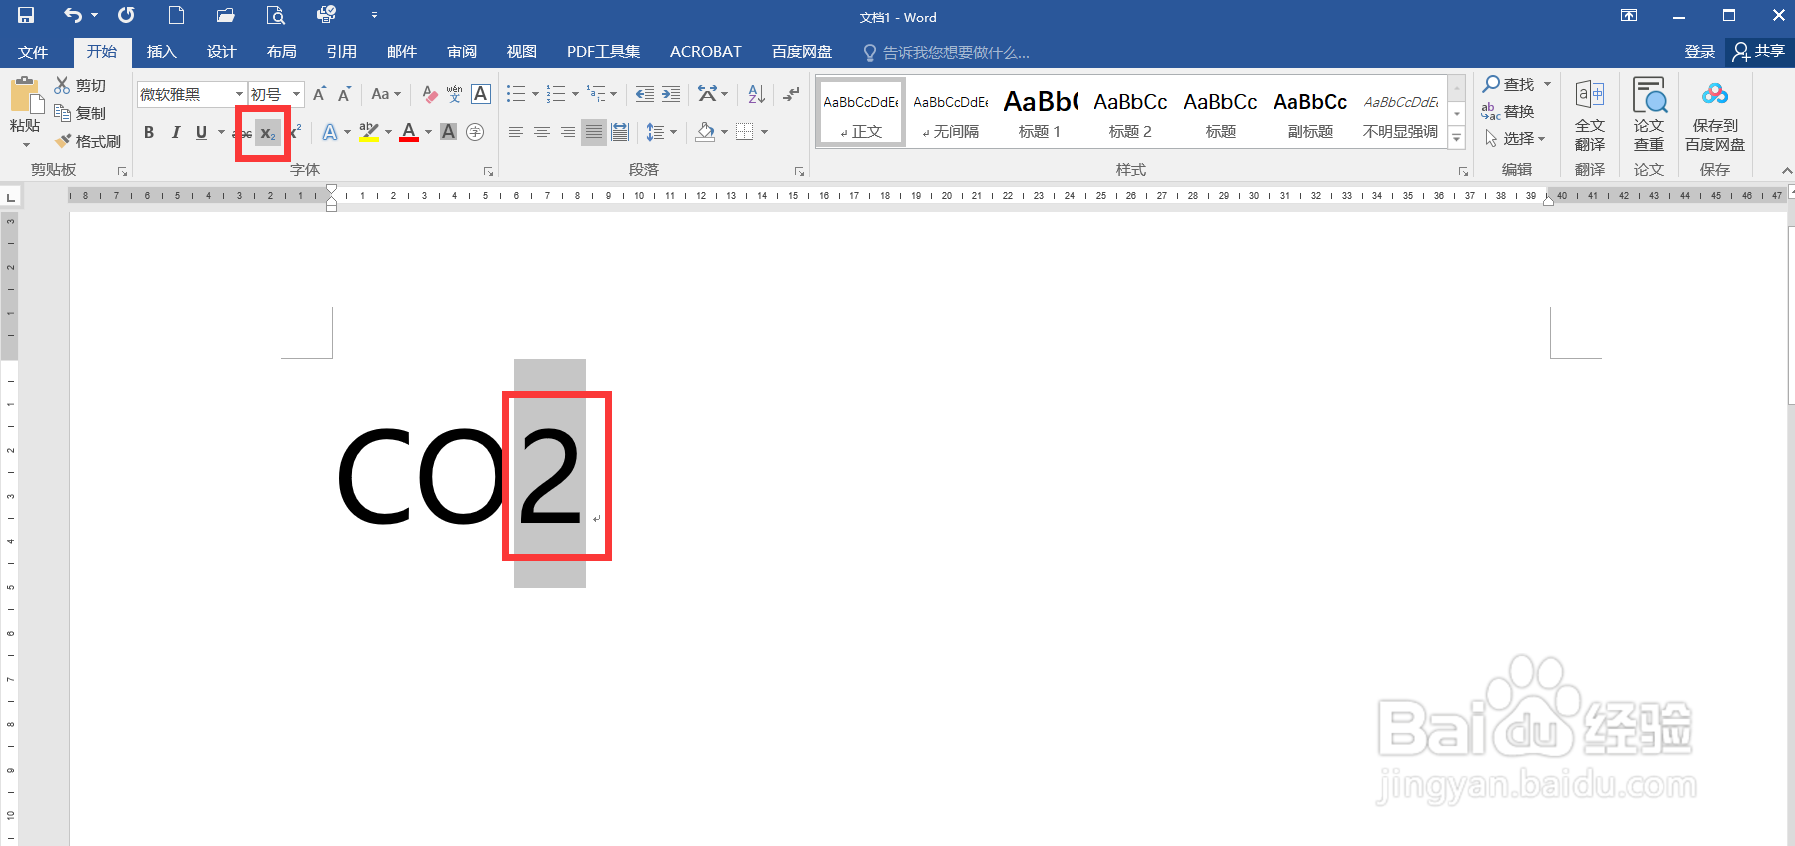
Task: Increase font size with grow font icon
Action: click(319, 94)
